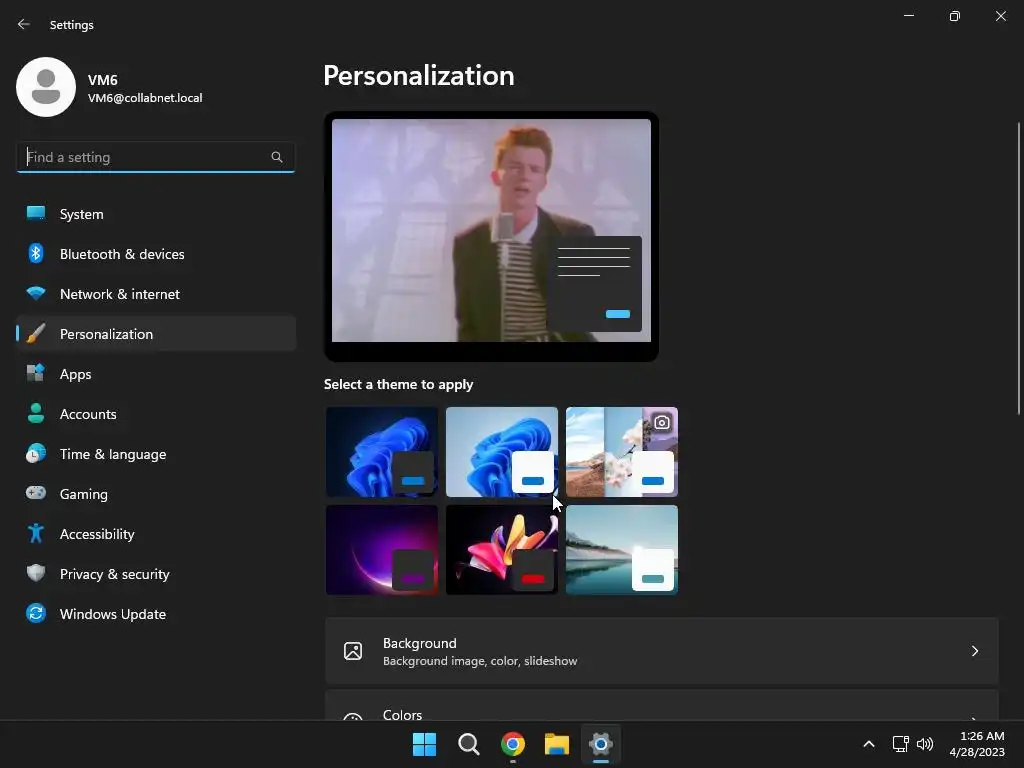
Task: Apply the purple Glow theme
Action: tap(382, 550)
